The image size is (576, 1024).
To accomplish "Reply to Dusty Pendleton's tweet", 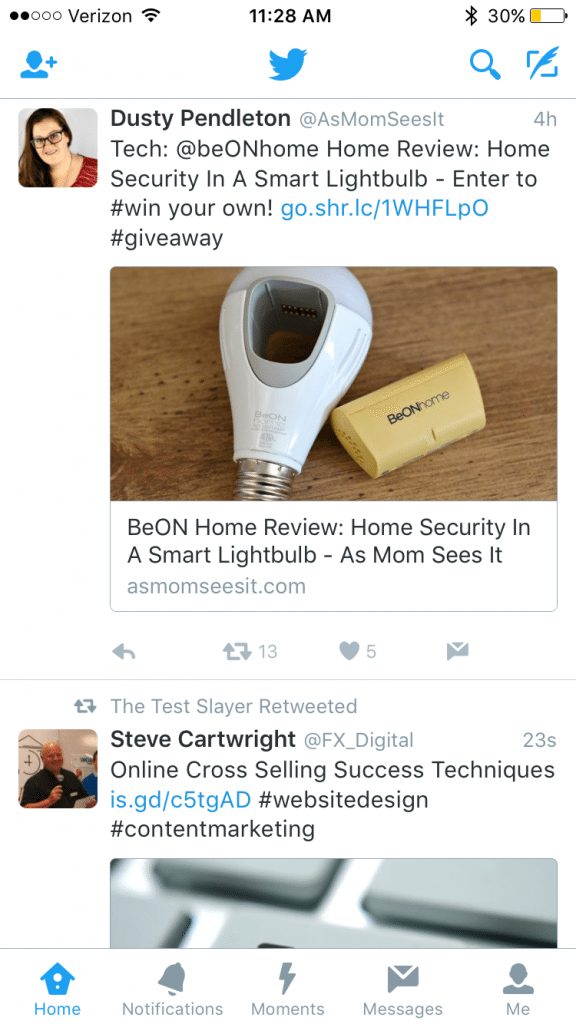I will (x=123, y=651).
